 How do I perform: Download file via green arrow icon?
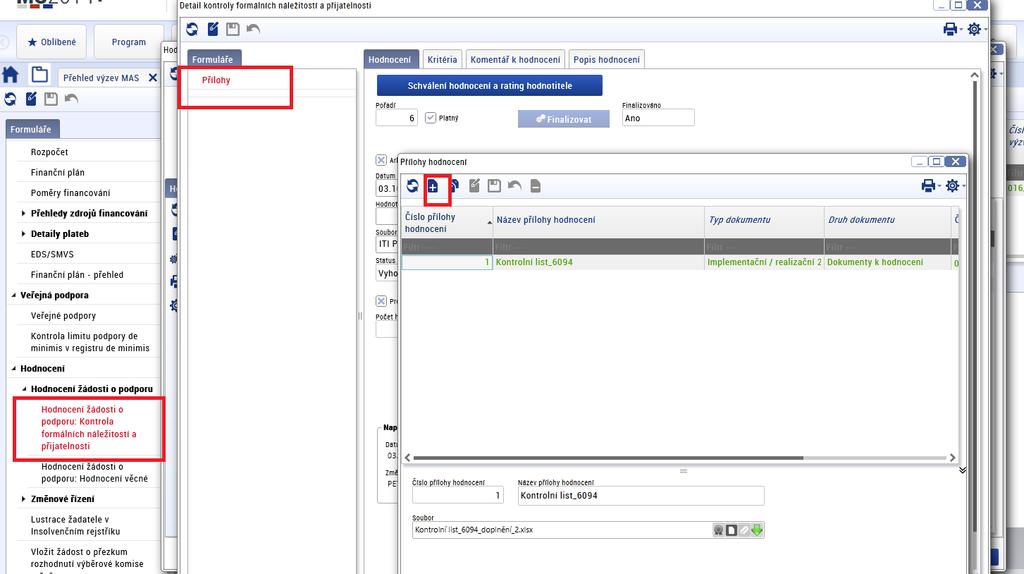(757, 530)
